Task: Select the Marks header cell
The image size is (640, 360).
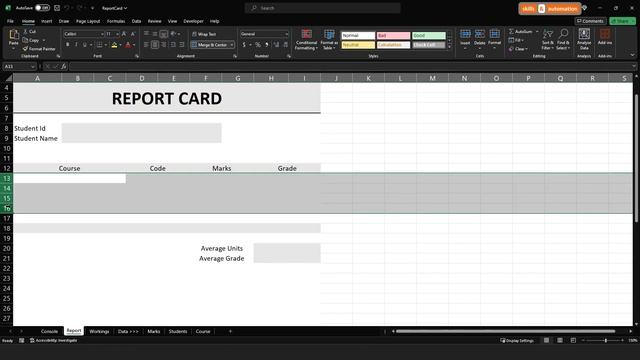Action: point(222,168)
